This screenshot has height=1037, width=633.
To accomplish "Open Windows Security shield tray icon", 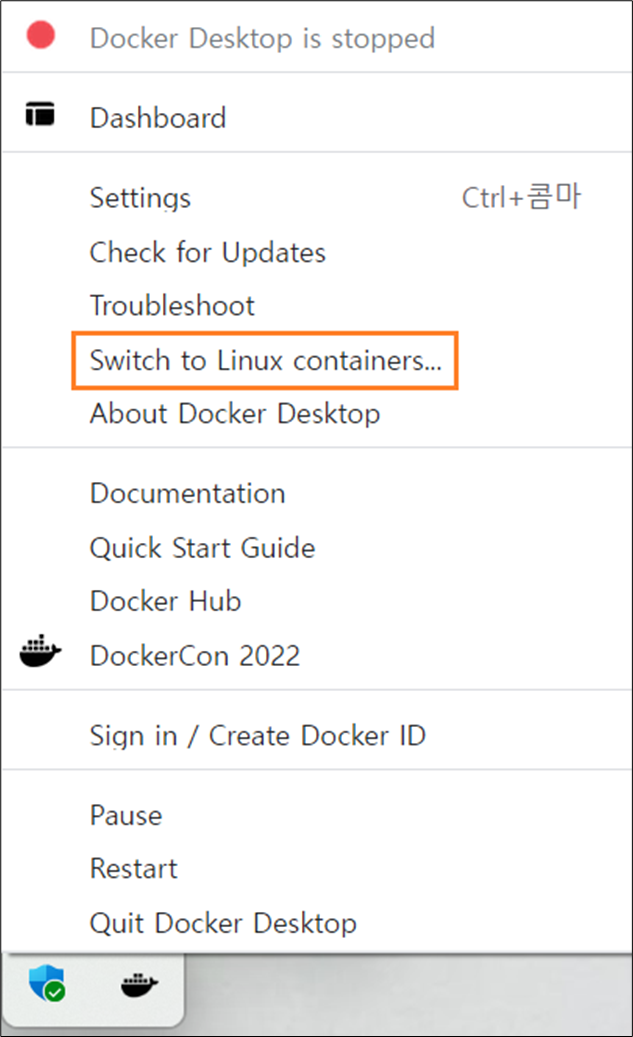I will [x=47, y=982].
